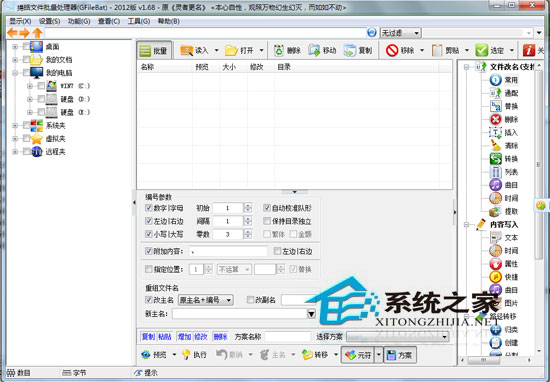Click the orange back arrow

pos(12,33)
